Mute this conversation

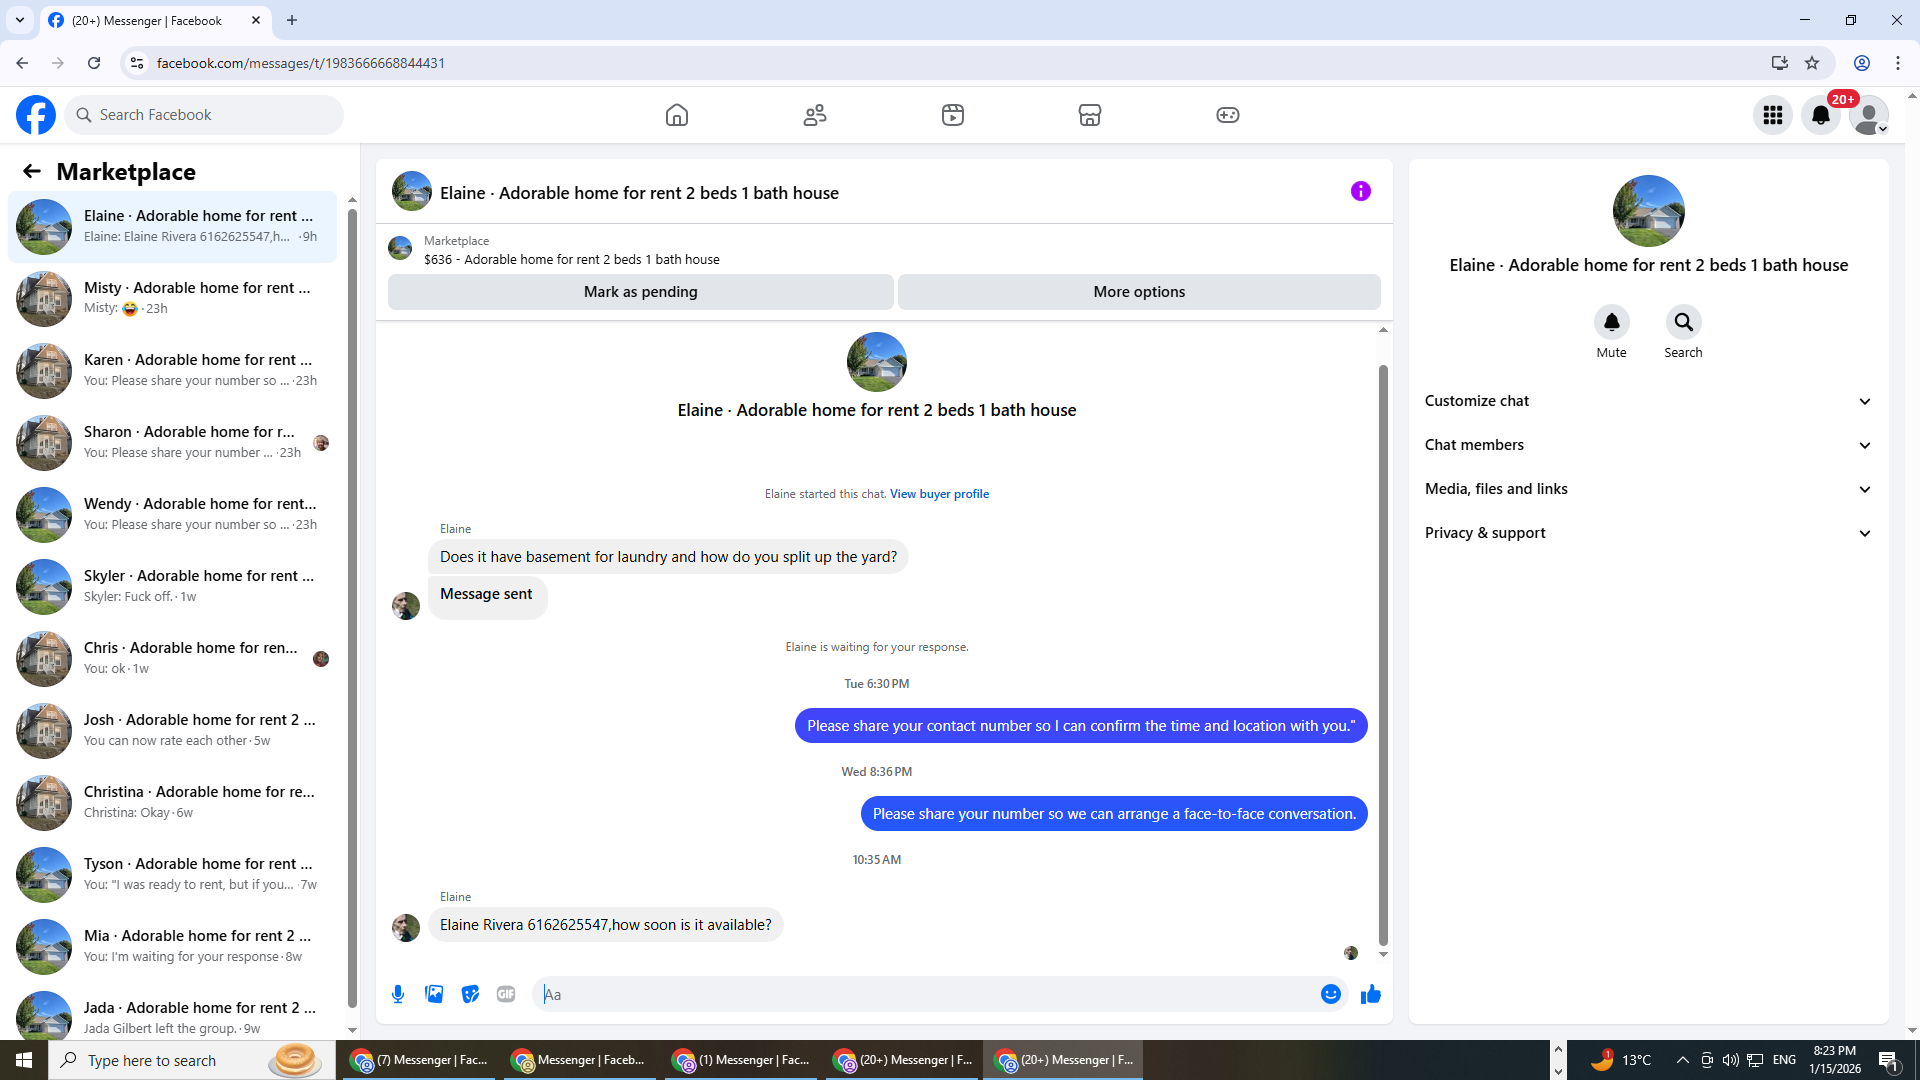1611,323
